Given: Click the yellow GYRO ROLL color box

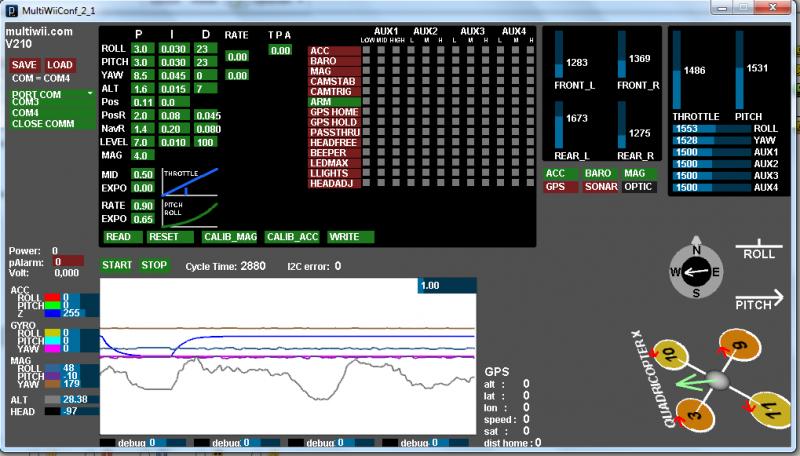Looking at the screenshot, I should [52, 333].
